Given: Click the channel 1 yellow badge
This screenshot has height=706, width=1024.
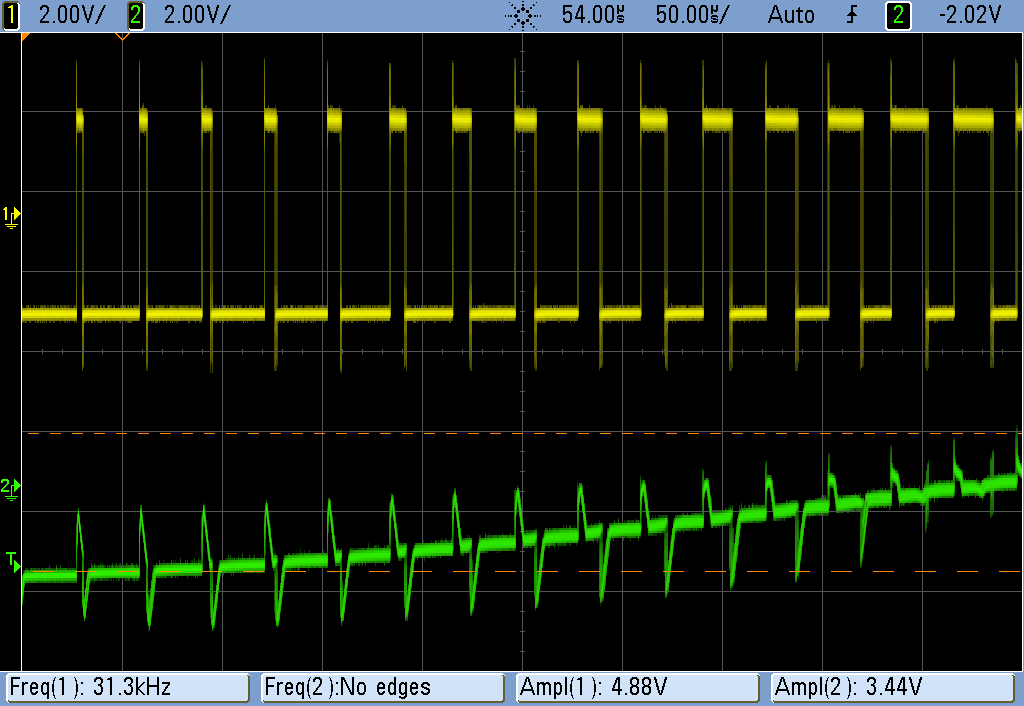Looking at the screenshot, I should pos(11,14).
